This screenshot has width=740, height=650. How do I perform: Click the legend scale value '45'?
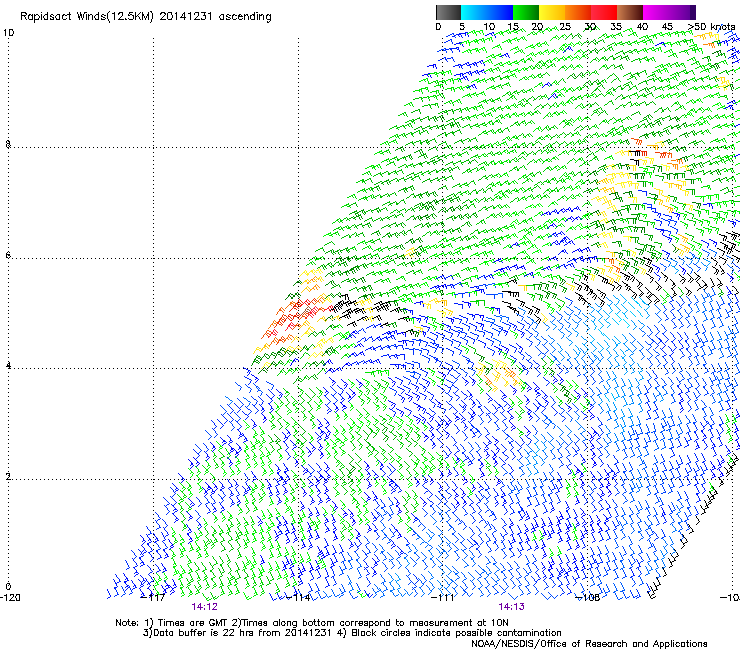click(667, 27)
